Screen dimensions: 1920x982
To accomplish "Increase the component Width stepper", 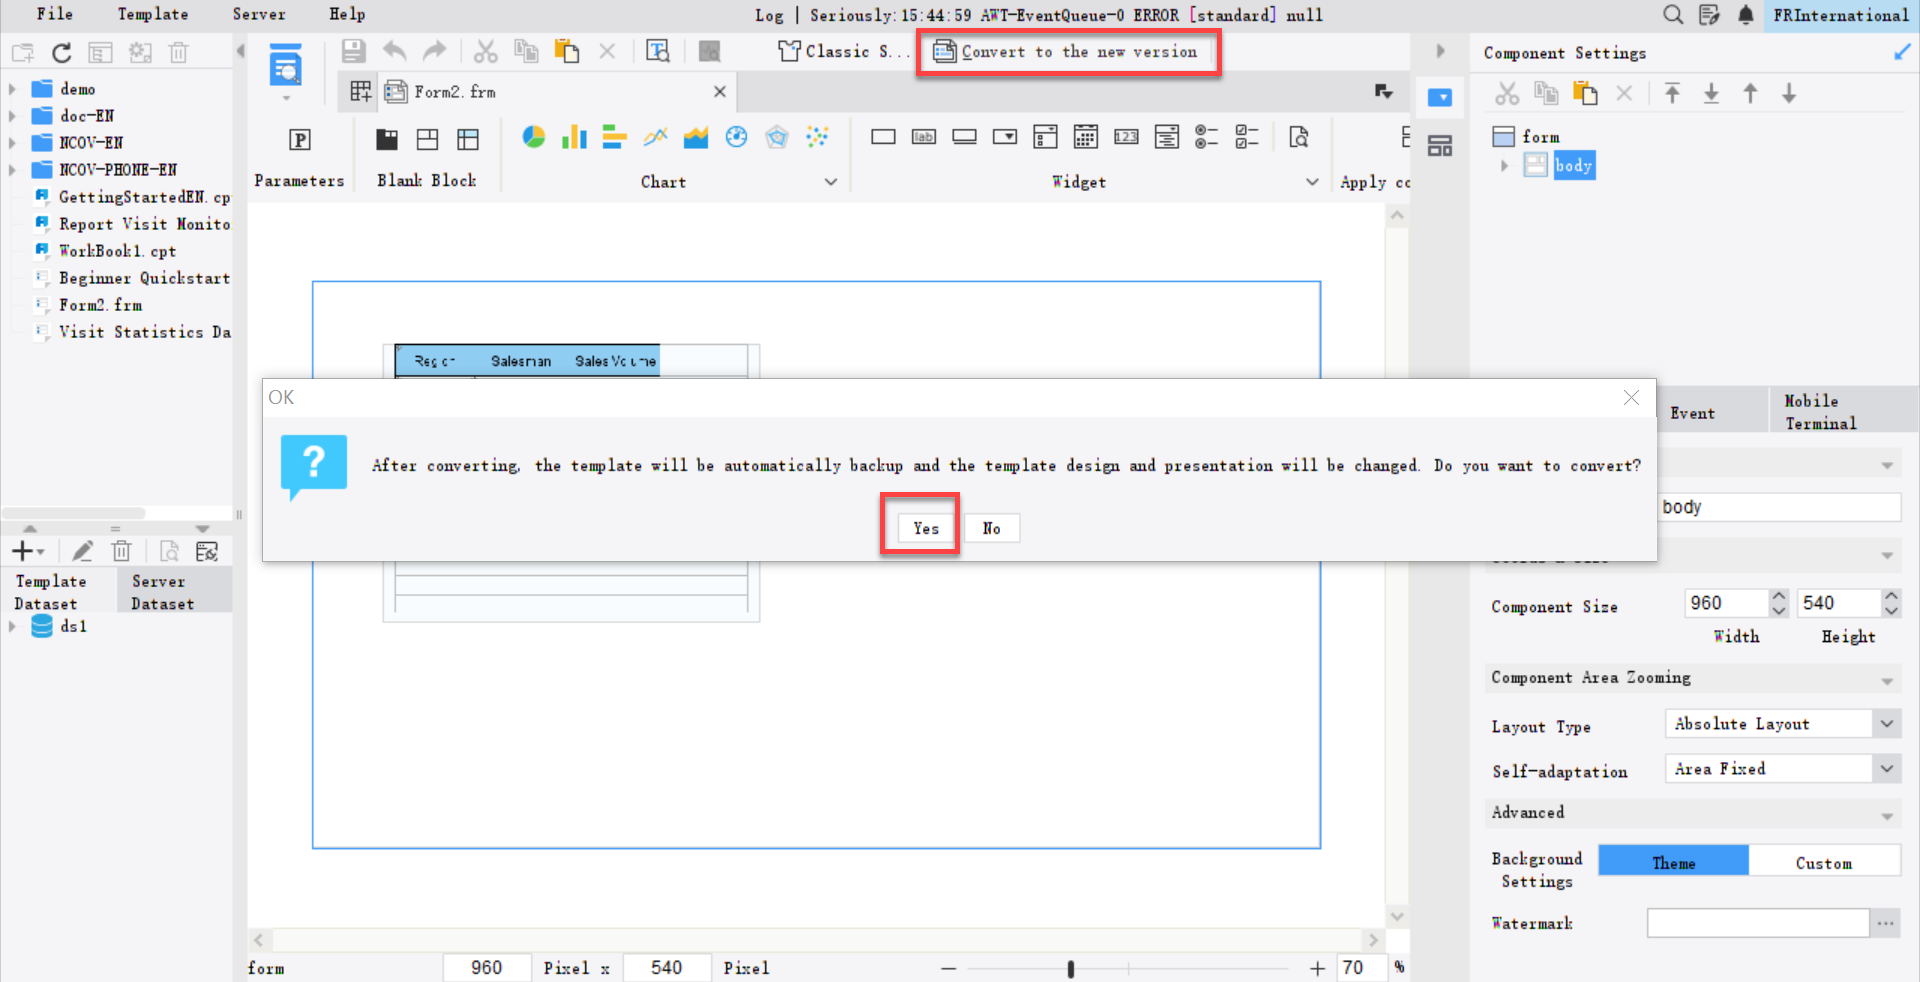I will [1778, 596].
